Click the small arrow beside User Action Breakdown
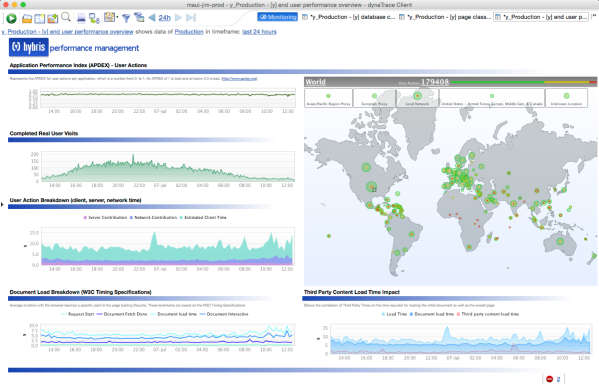This screenshot has width=599, height=384. coord(2,205)
